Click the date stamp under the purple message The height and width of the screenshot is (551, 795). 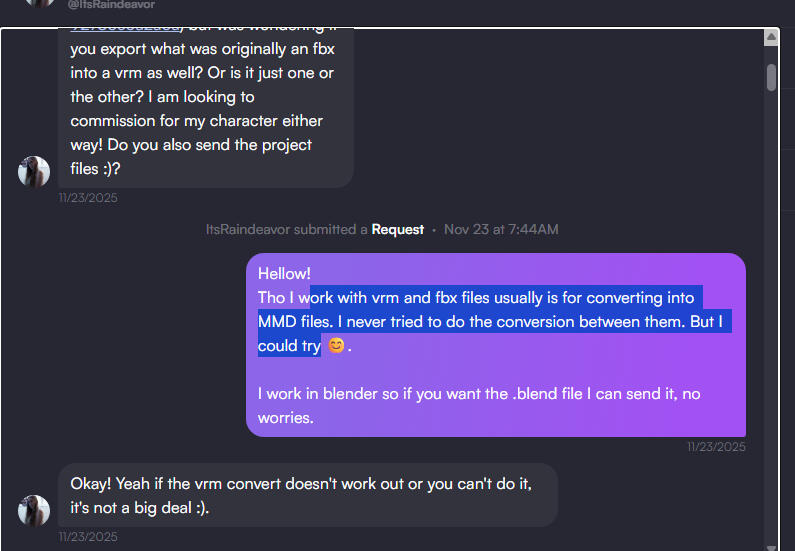point(716,447)
